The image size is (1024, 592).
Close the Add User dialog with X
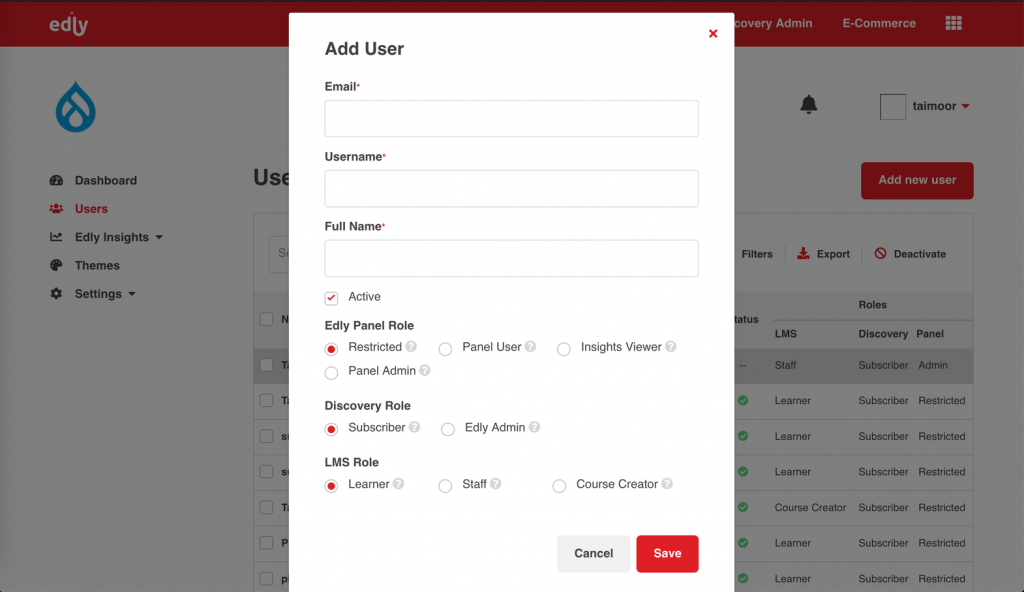pos(713,33)
